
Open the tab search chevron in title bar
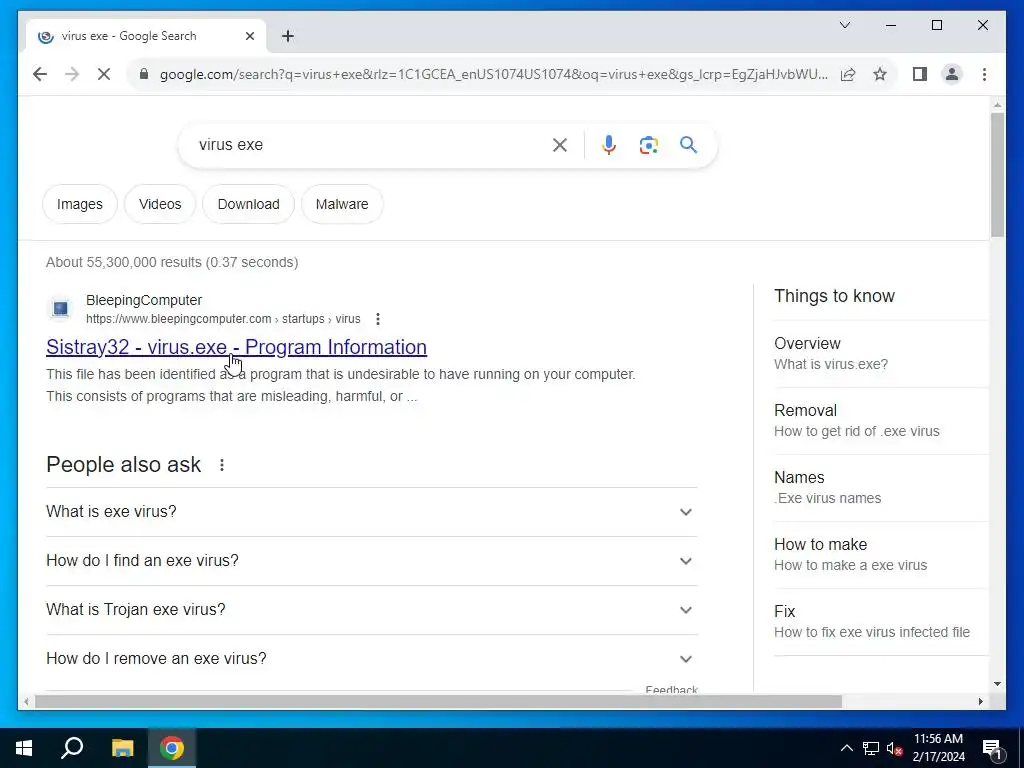pyautogui.click(x=844, y=25)
